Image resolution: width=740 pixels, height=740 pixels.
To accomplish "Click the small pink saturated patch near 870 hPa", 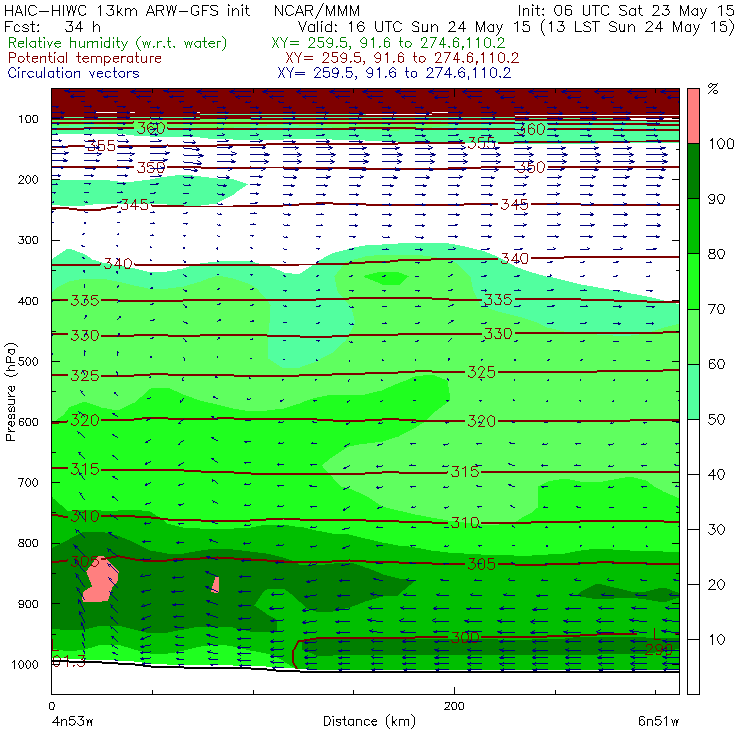I will (x=216, y=585).
